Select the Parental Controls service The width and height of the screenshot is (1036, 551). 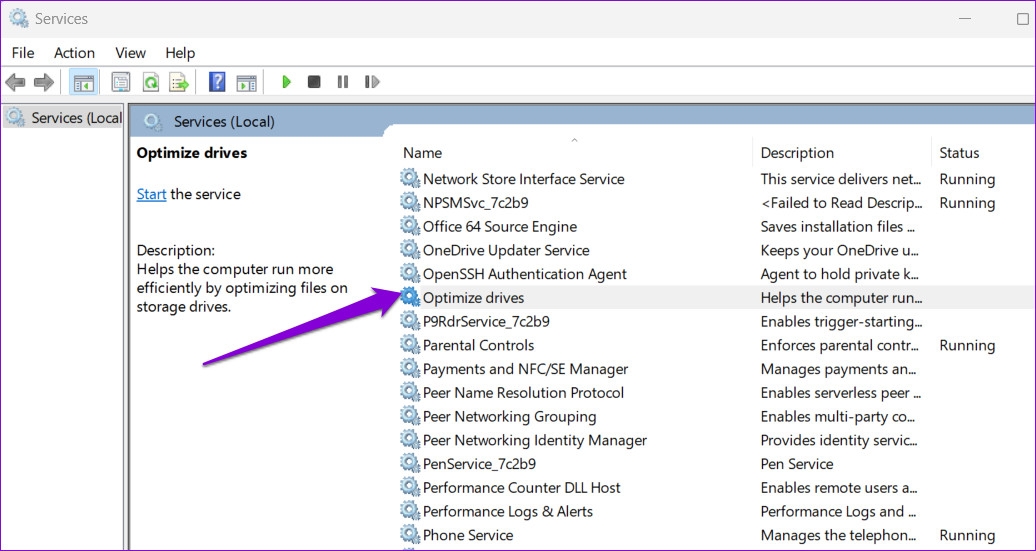(478, 345)
